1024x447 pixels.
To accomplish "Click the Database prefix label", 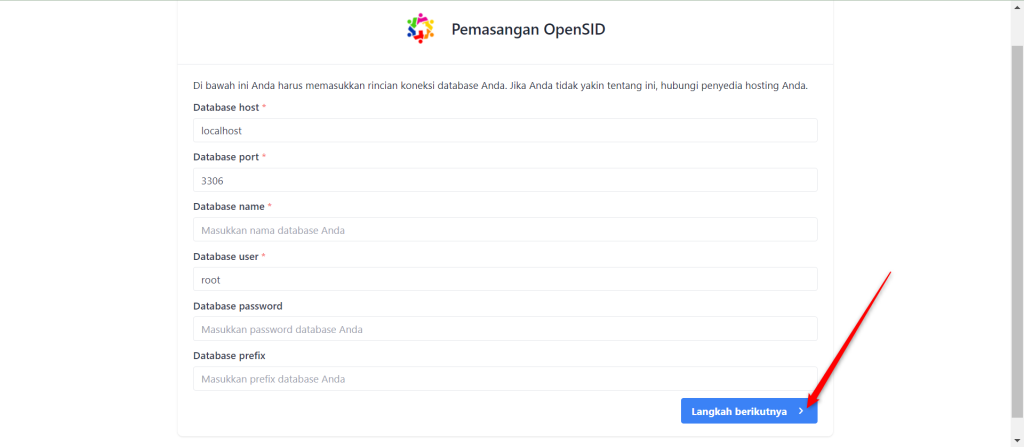I will (229, 356).
